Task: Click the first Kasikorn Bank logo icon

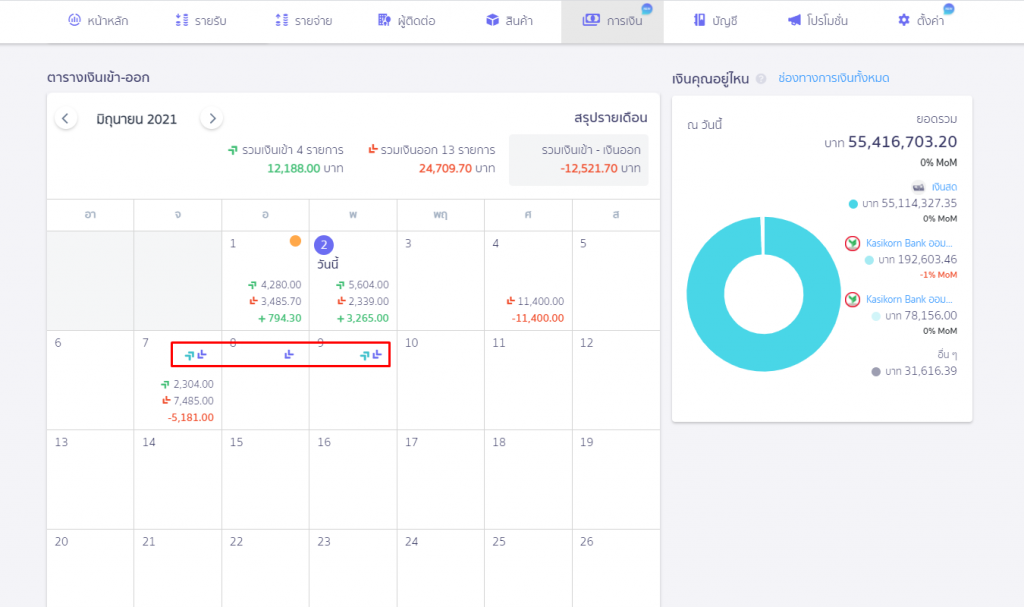Action: pyautogui.click(x=853, y=243)
